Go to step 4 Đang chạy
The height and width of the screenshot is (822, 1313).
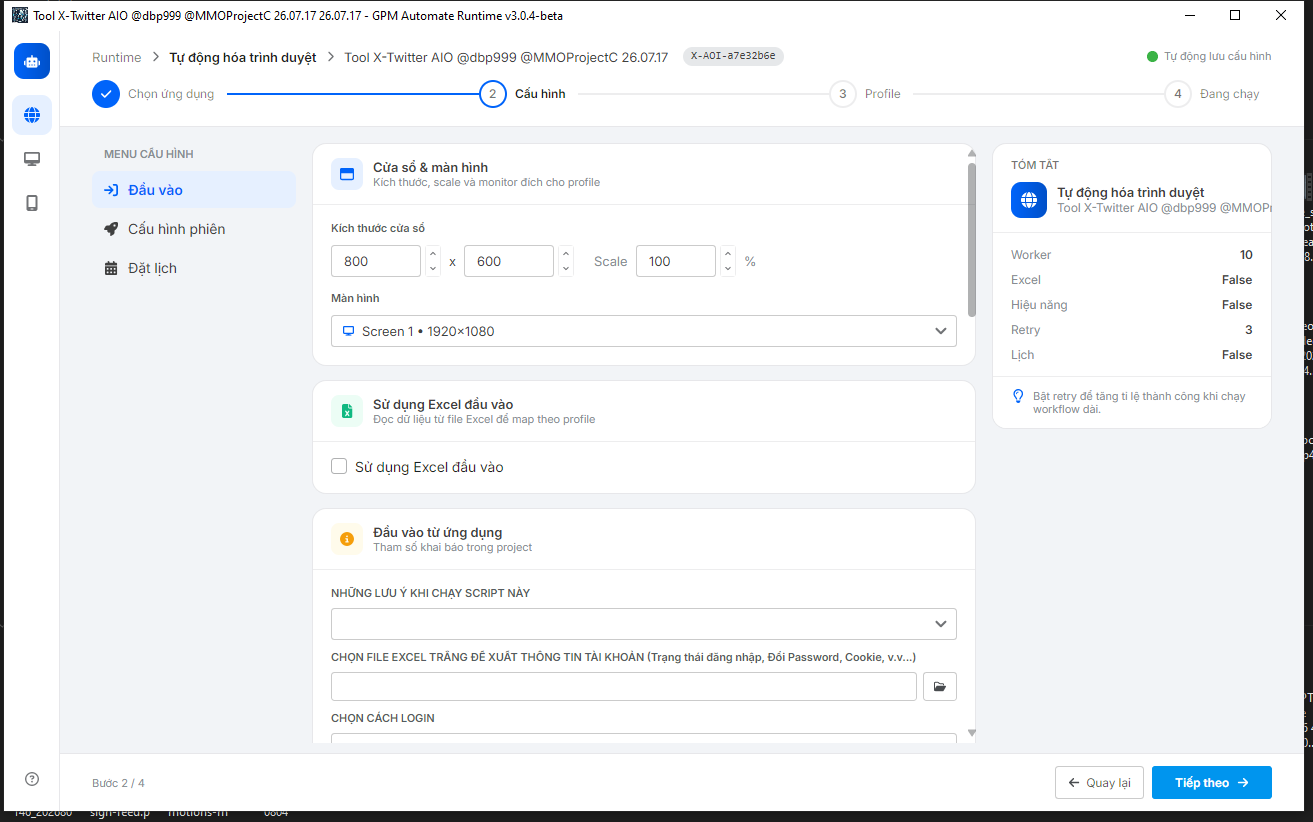click(x=1212, y=94)
